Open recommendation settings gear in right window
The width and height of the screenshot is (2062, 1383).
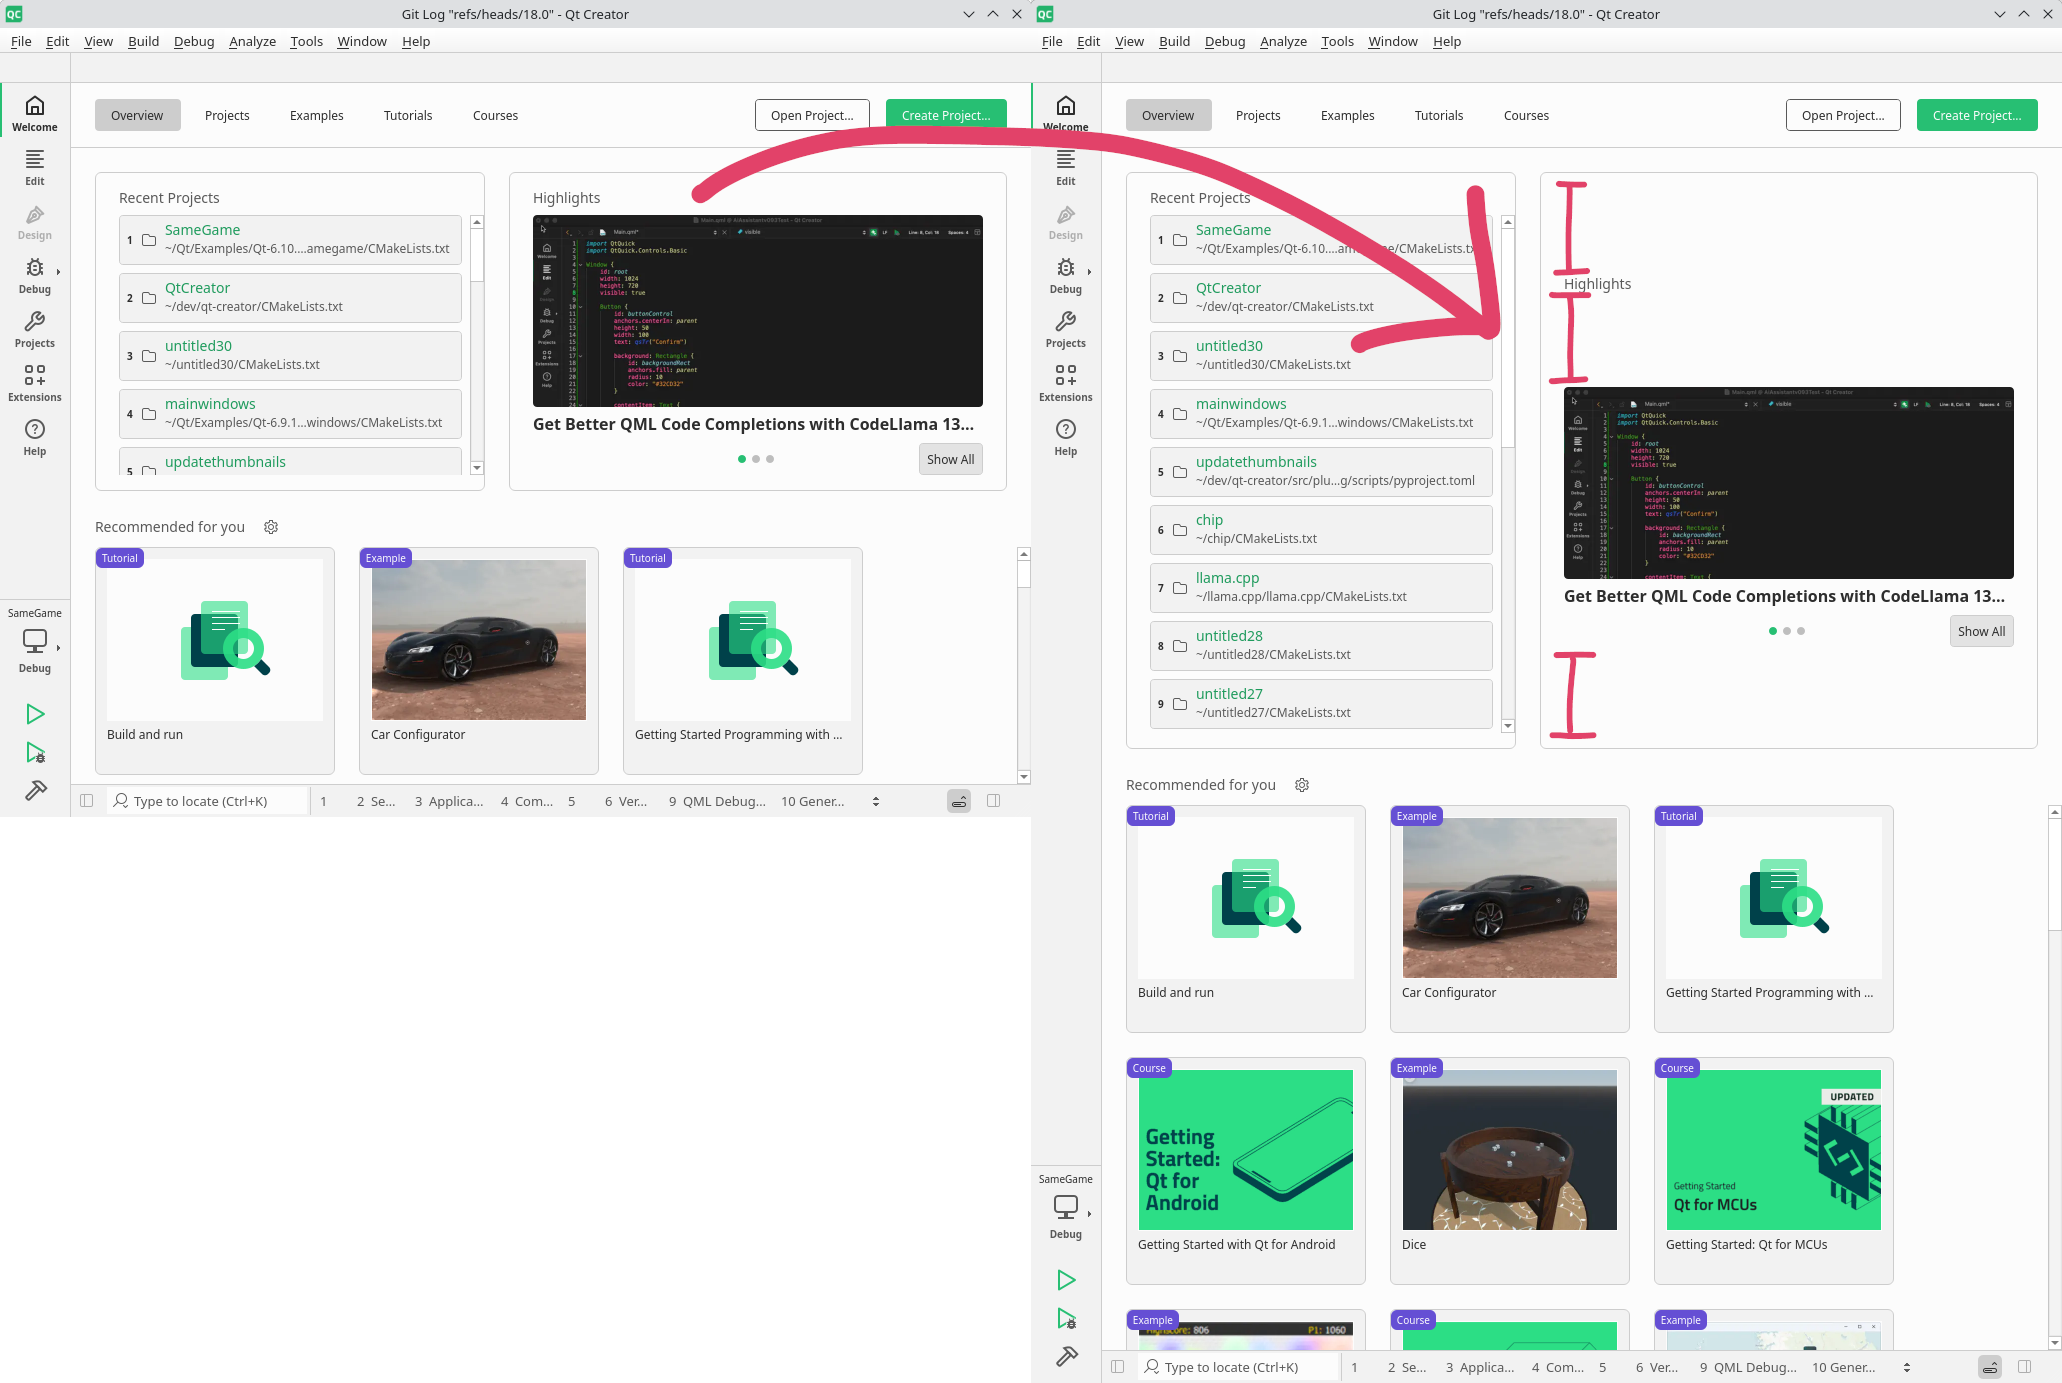coord(1302,785)
